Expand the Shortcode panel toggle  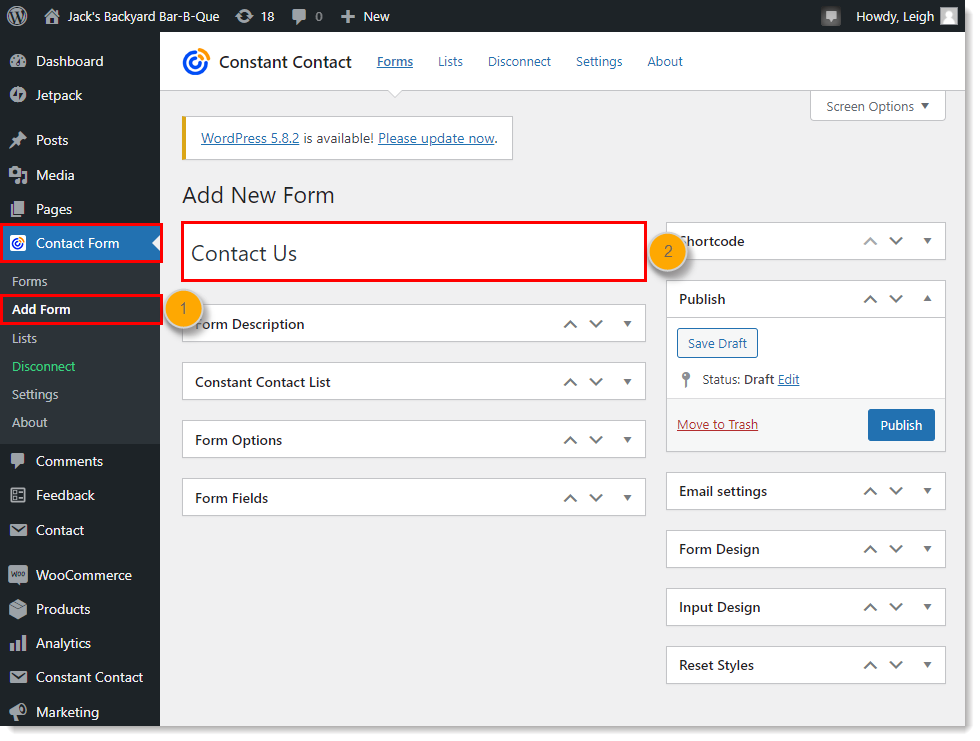[928, 241]
